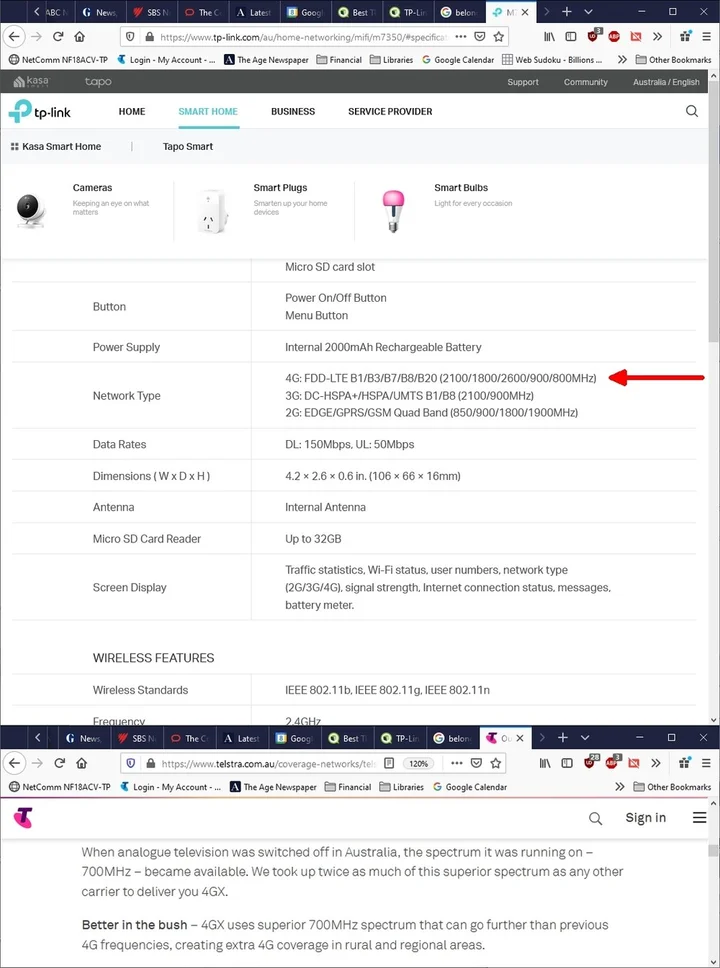Show sidebar in TP-Link browser window
720x968 pixels.
pos(571,37)
